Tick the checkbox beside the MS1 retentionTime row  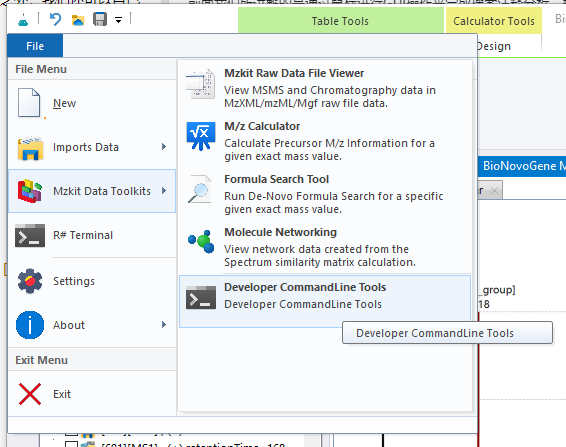71,444
